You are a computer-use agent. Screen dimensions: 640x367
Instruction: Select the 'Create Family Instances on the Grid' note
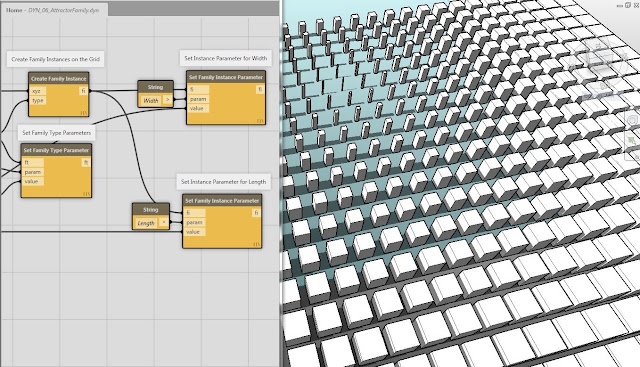pyautogui.click(x=56, y=59)
